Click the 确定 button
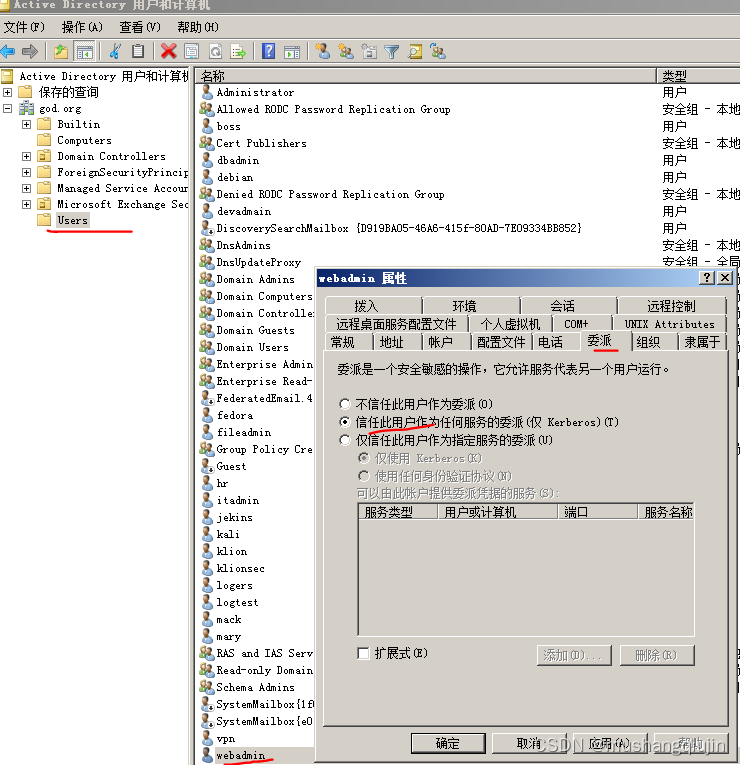The width and height of the screenshot is (740, 765). 448,743
